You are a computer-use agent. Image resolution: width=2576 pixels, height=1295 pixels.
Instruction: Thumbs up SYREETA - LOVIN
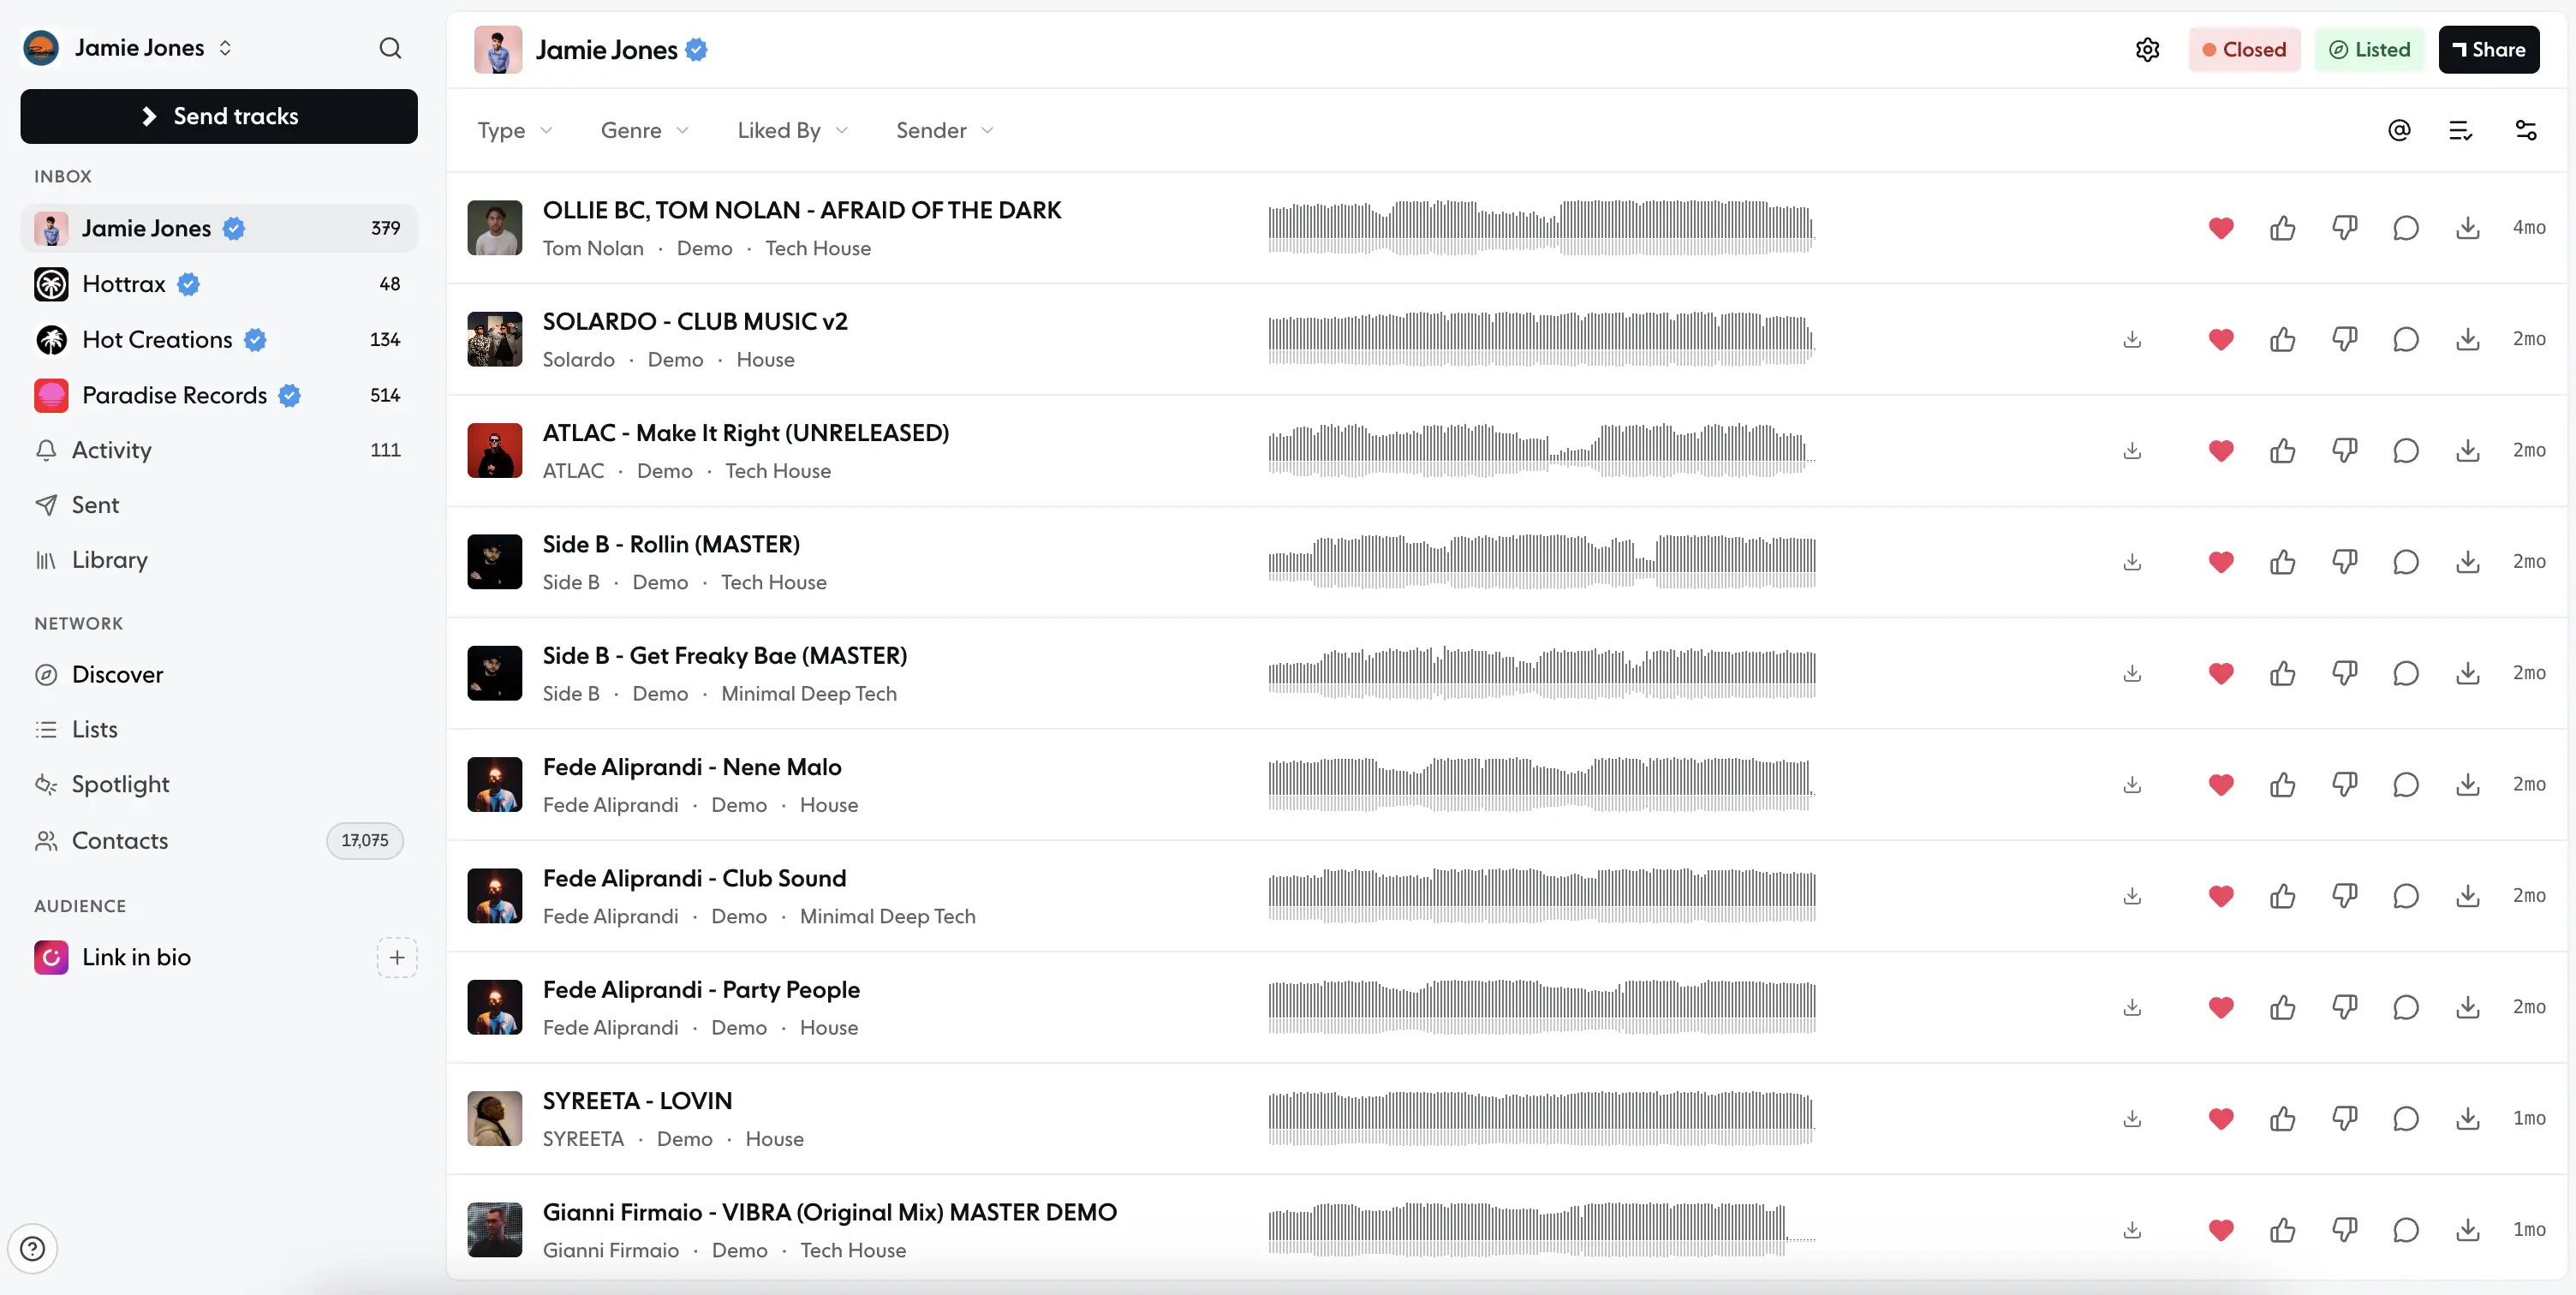(x=2282, y=1118)
